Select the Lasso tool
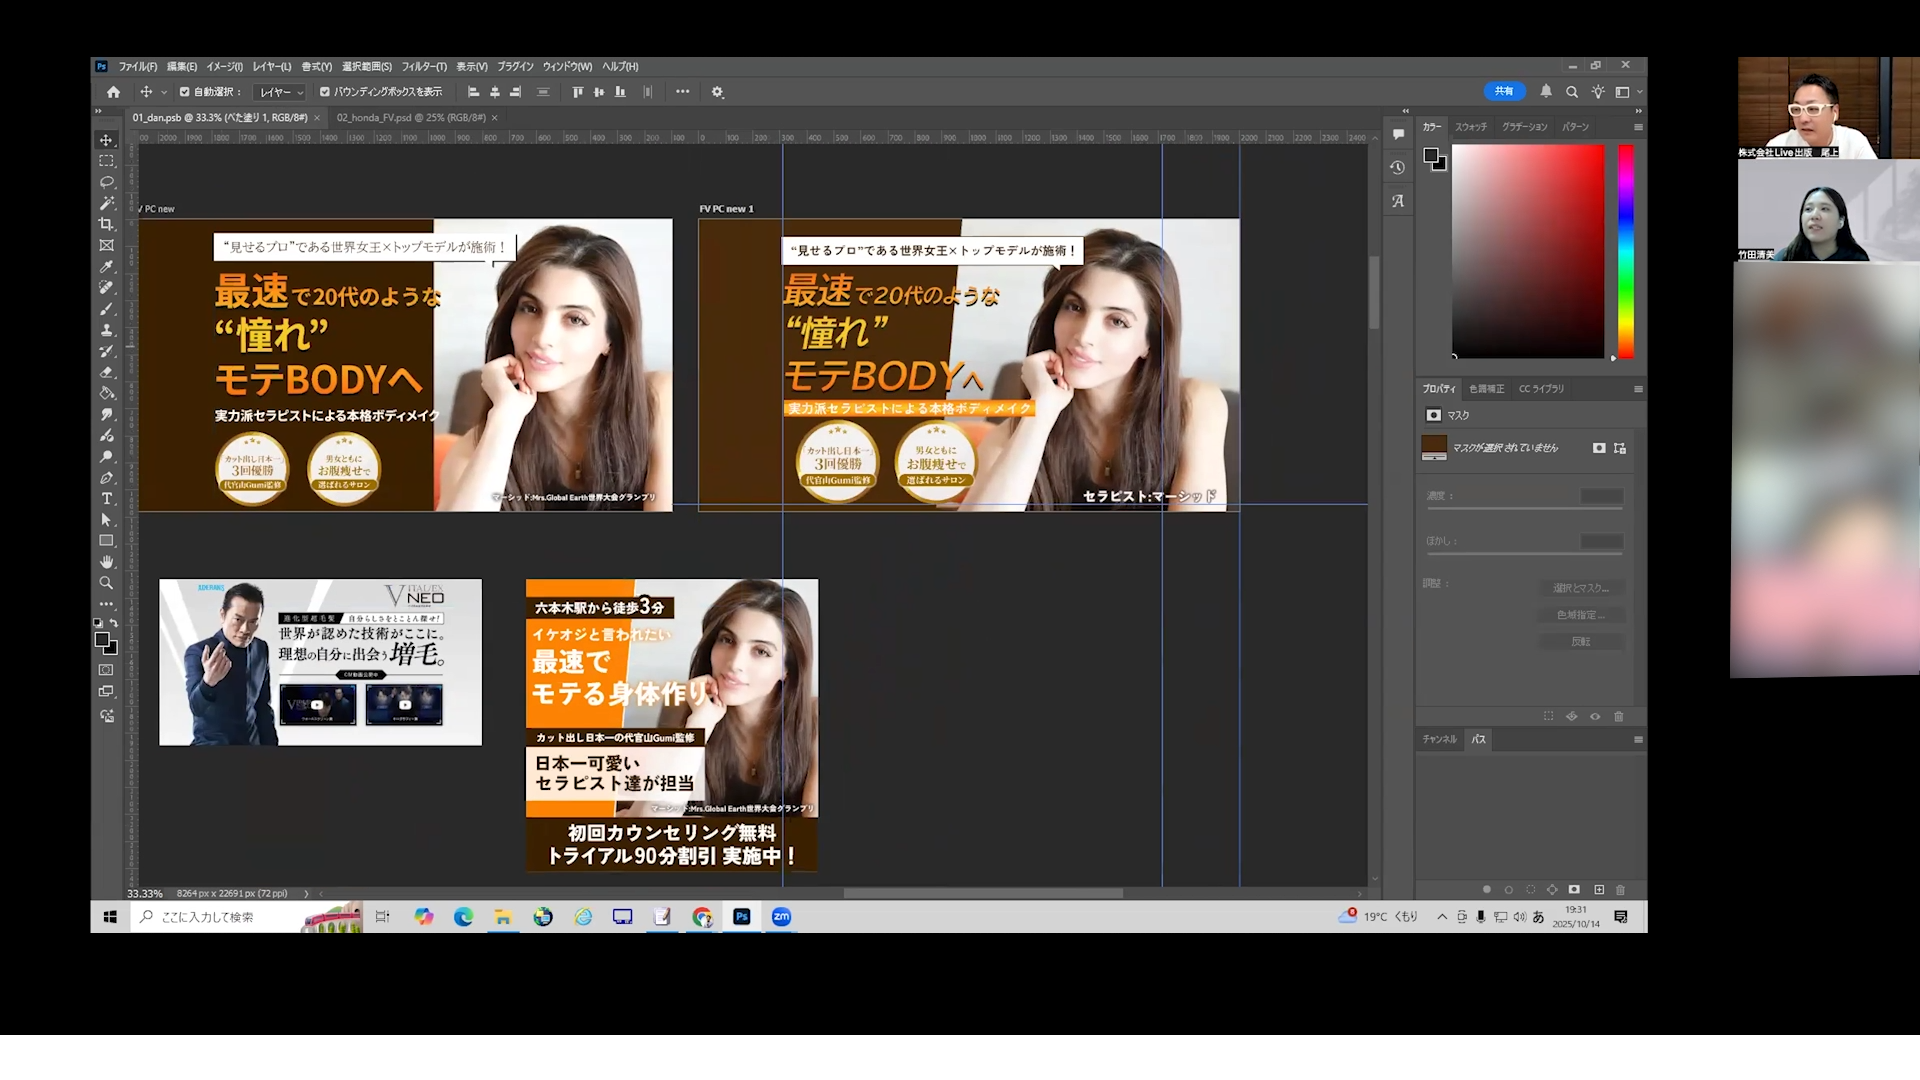 [x=106, y=182]
